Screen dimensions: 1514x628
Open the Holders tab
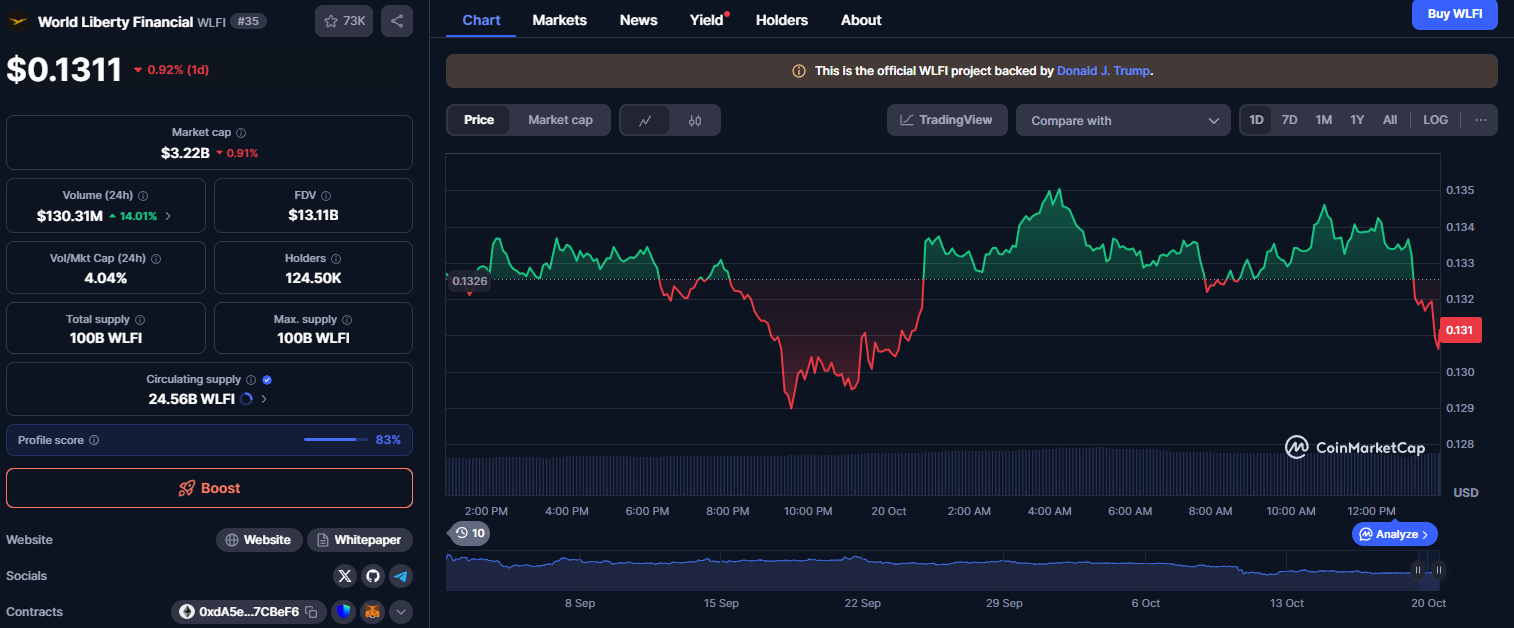[781, 20]
